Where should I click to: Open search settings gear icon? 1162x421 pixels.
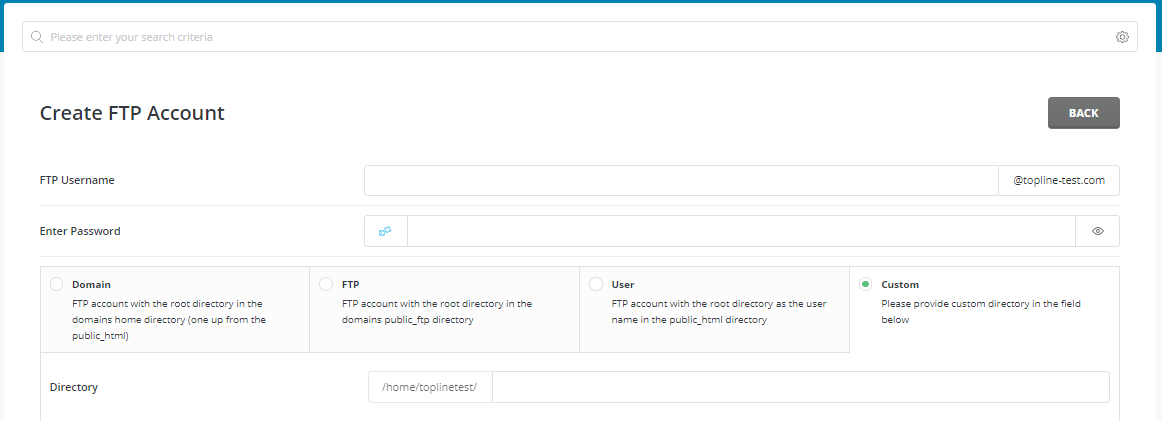[x=1122, y=37]
